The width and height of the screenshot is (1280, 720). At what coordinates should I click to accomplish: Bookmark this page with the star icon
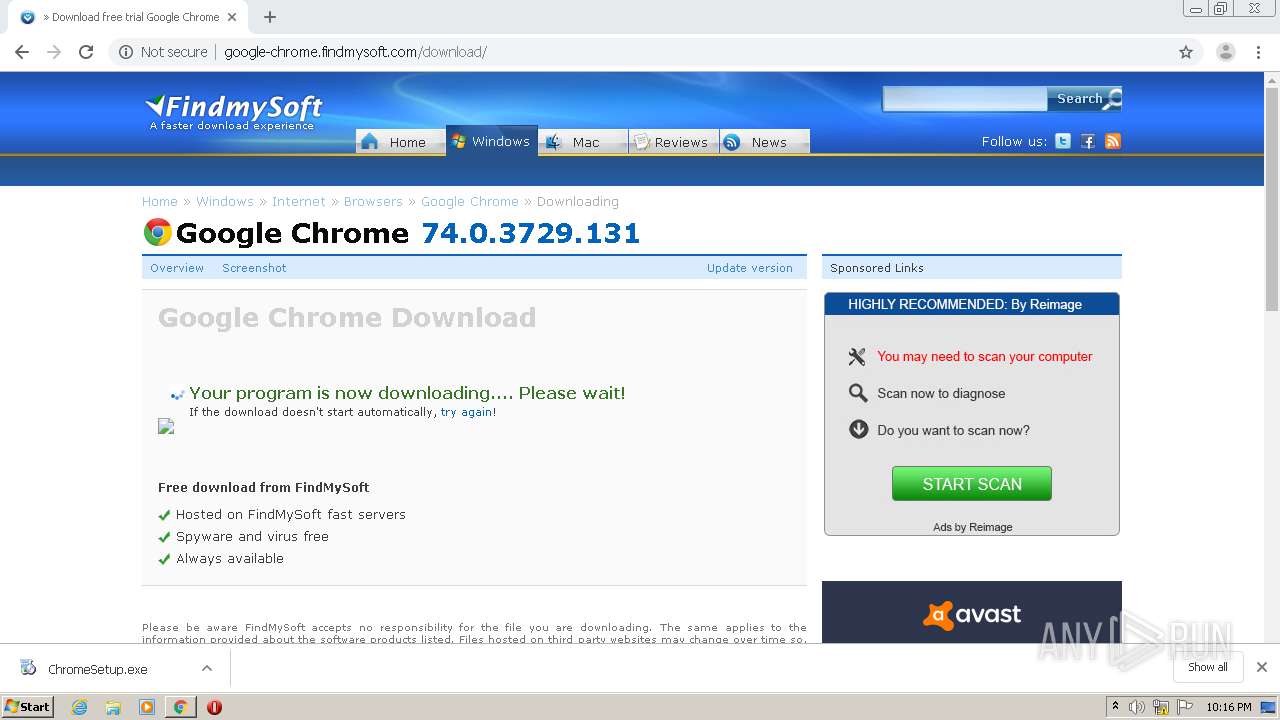click(1186, 52)
